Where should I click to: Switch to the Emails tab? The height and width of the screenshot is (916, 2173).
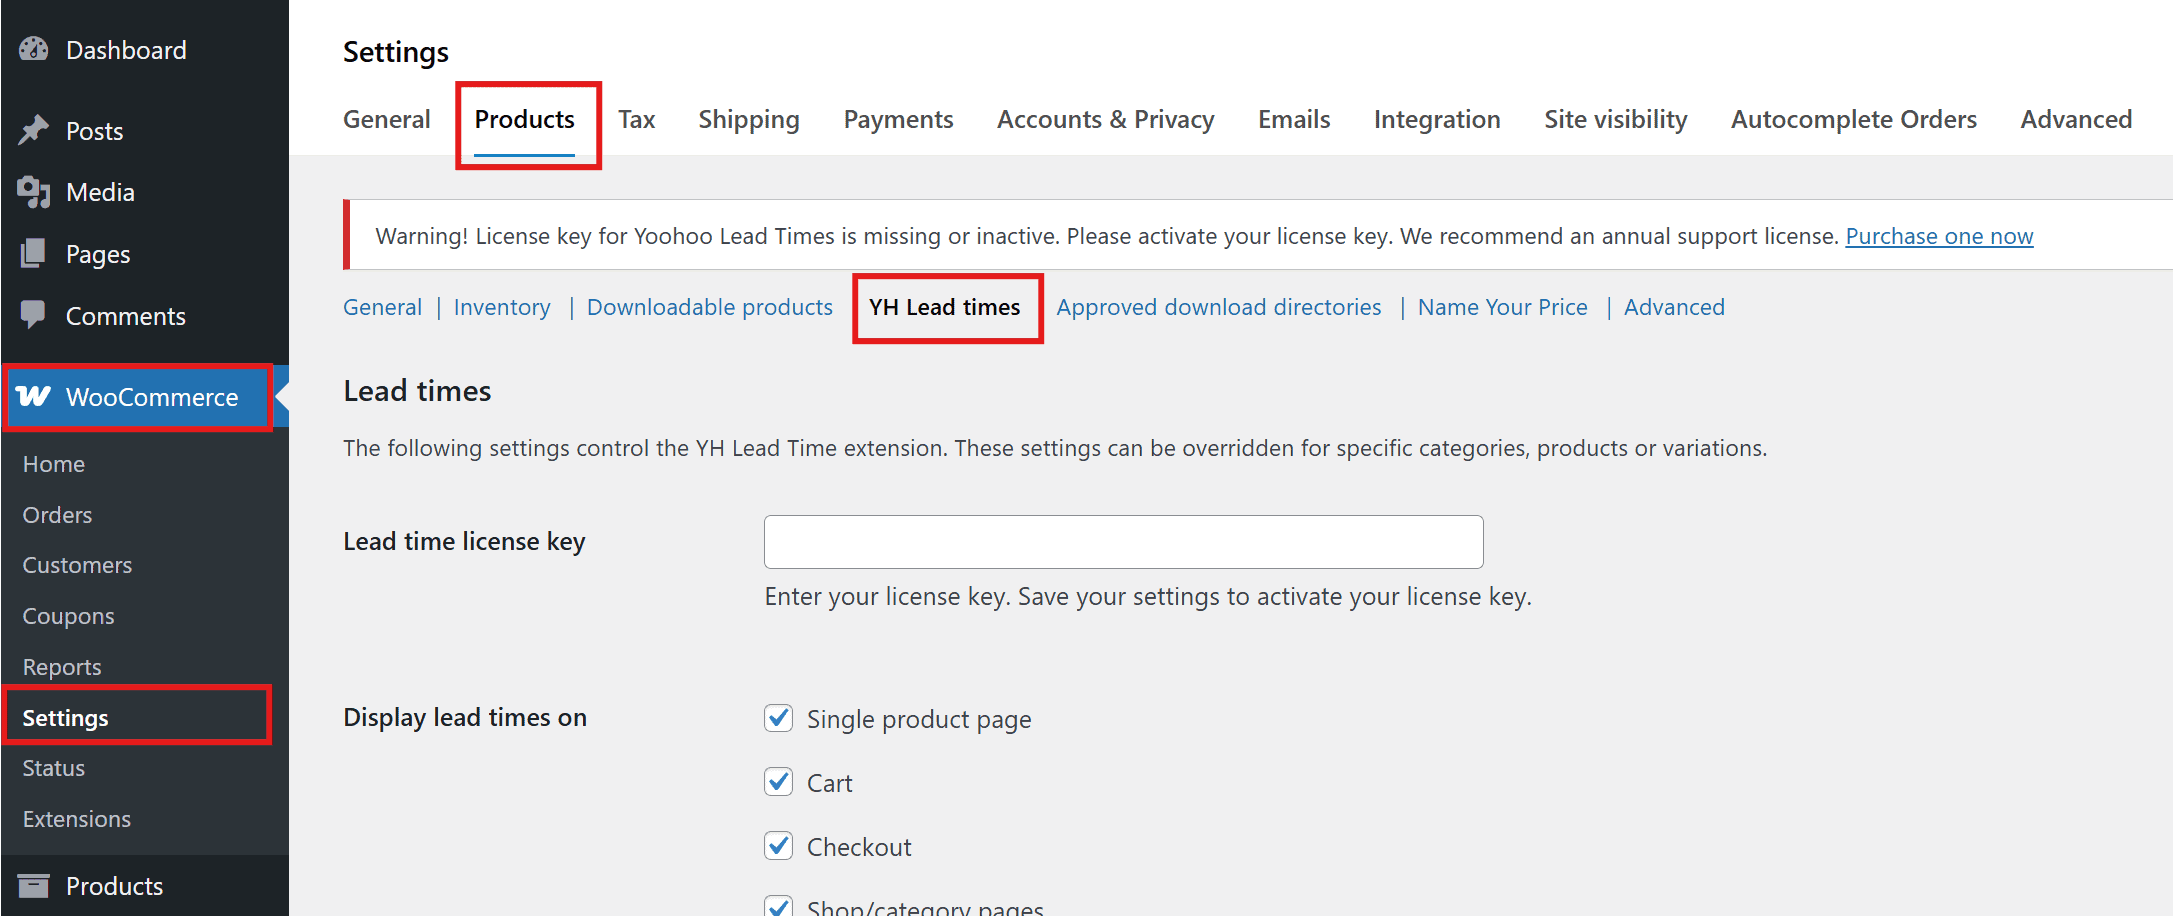coord(1294,119)
